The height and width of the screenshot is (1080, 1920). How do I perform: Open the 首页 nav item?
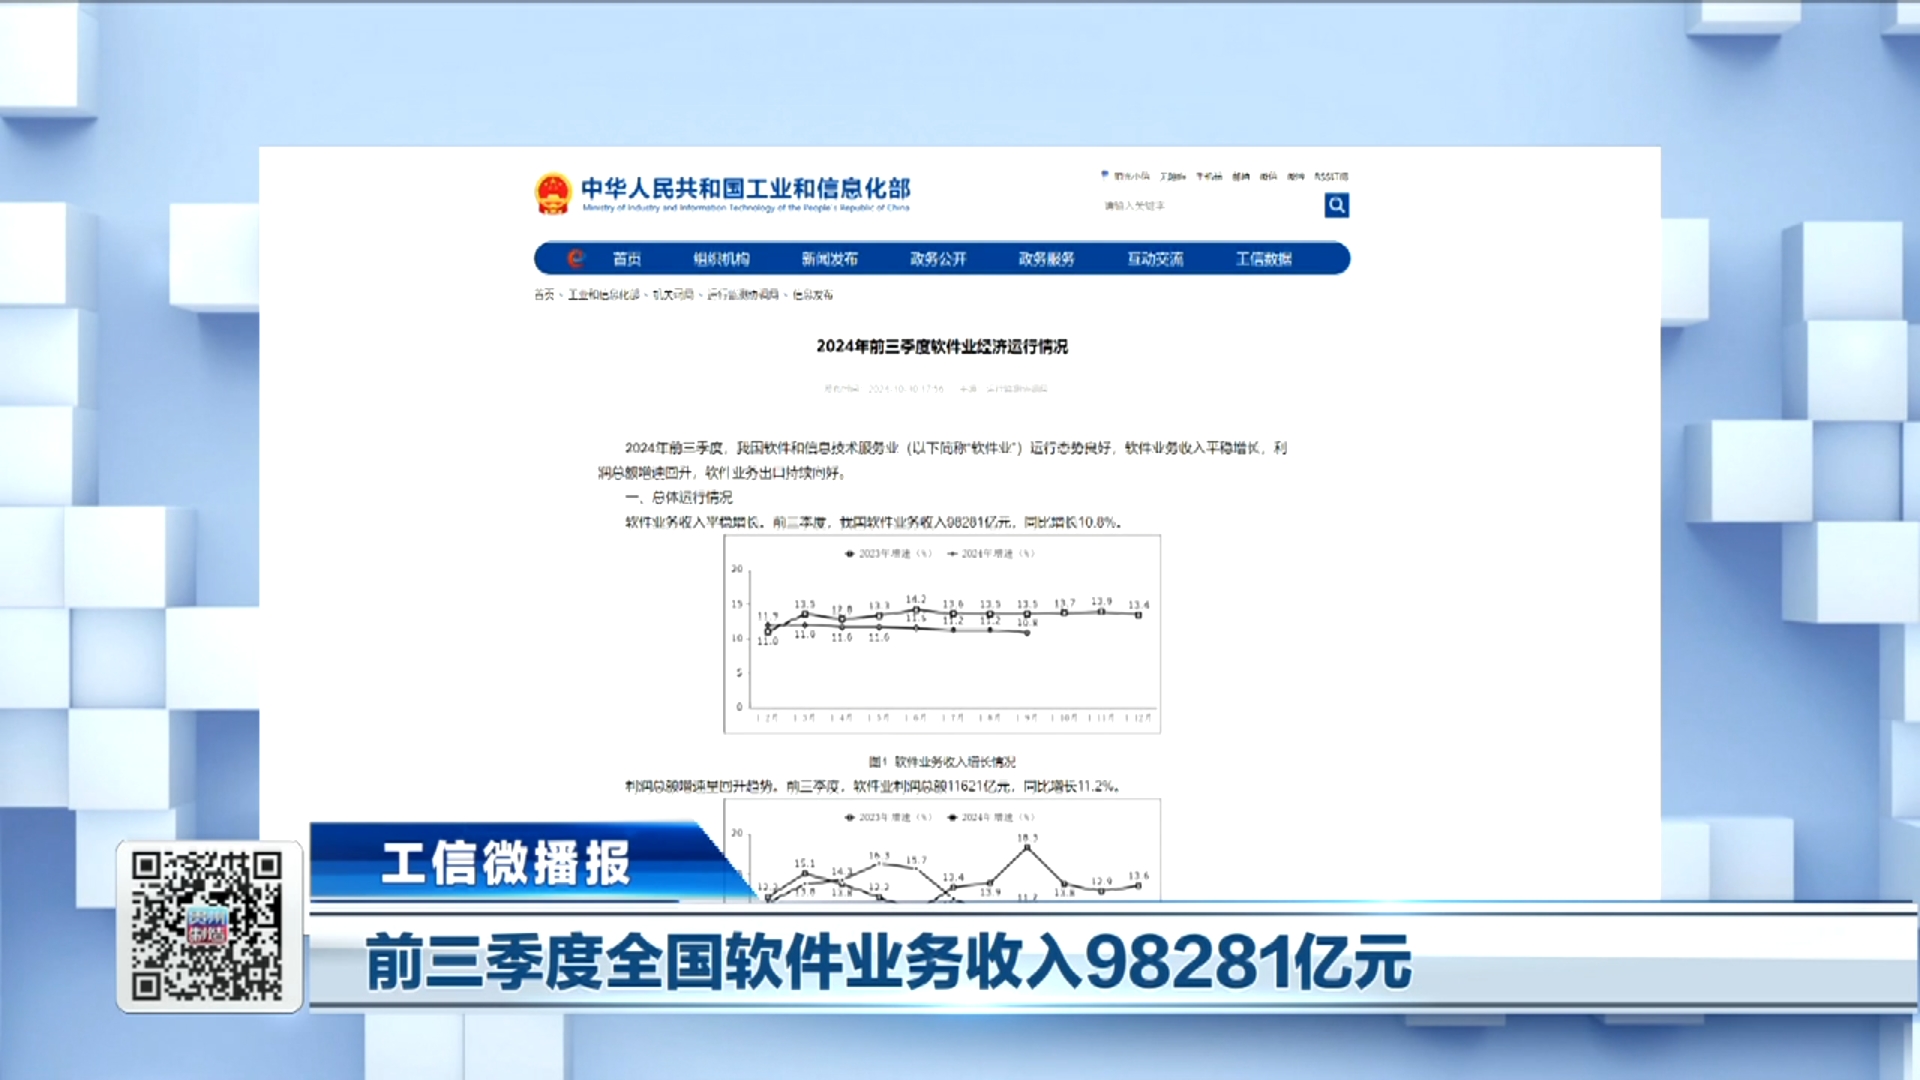tap(627, 259)
